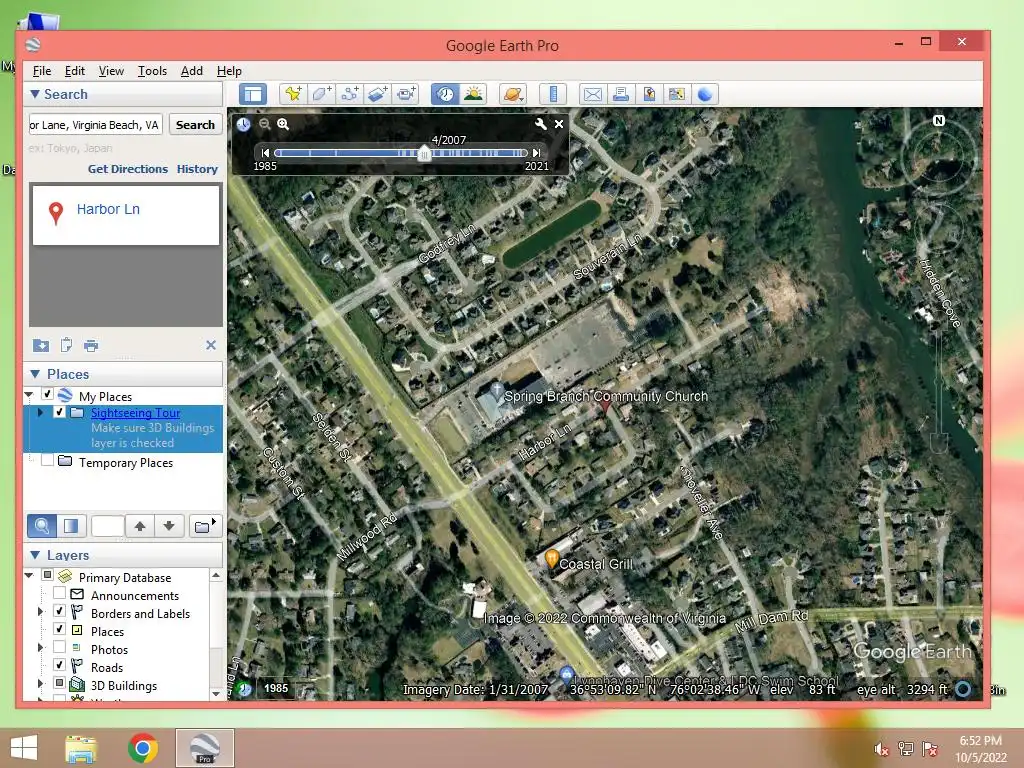Open the Help menu

pos(229,71)
